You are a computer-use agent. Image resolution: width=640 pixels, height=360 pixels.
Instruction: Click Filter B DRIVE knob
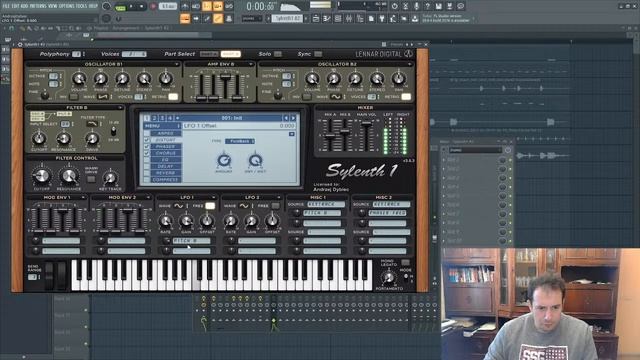92,139
